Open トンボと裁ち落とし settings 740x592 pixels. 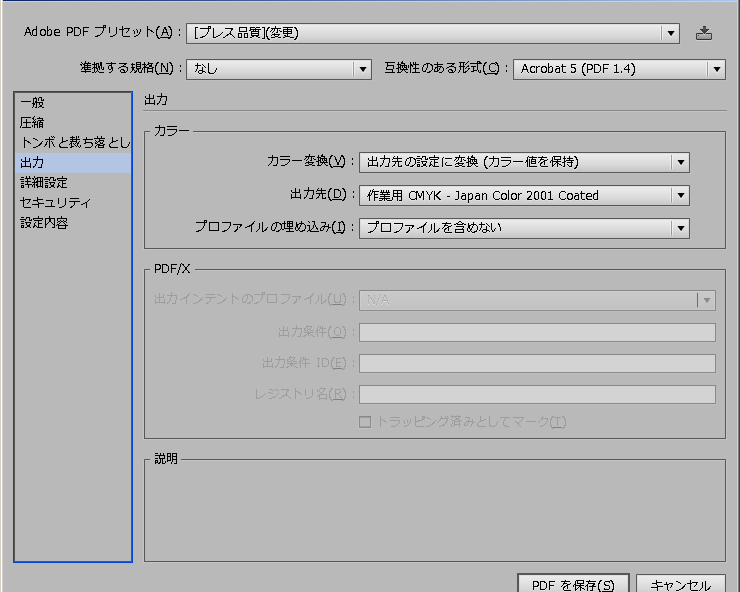(74, 142)
